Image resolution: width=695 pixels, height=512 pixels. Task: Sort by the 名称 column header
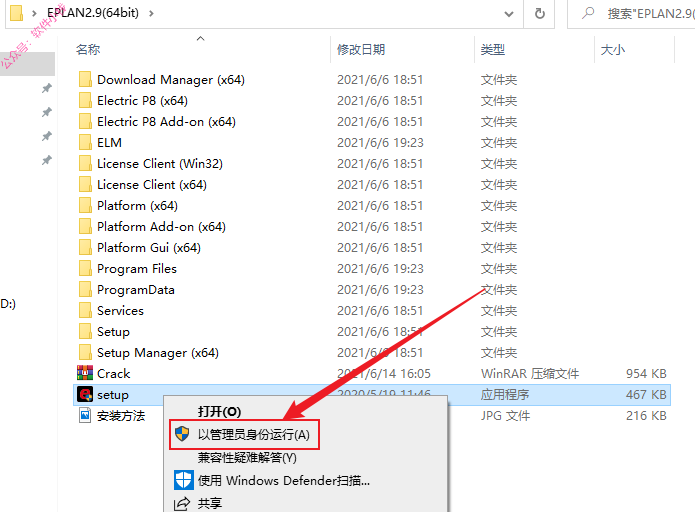point(88,49)
